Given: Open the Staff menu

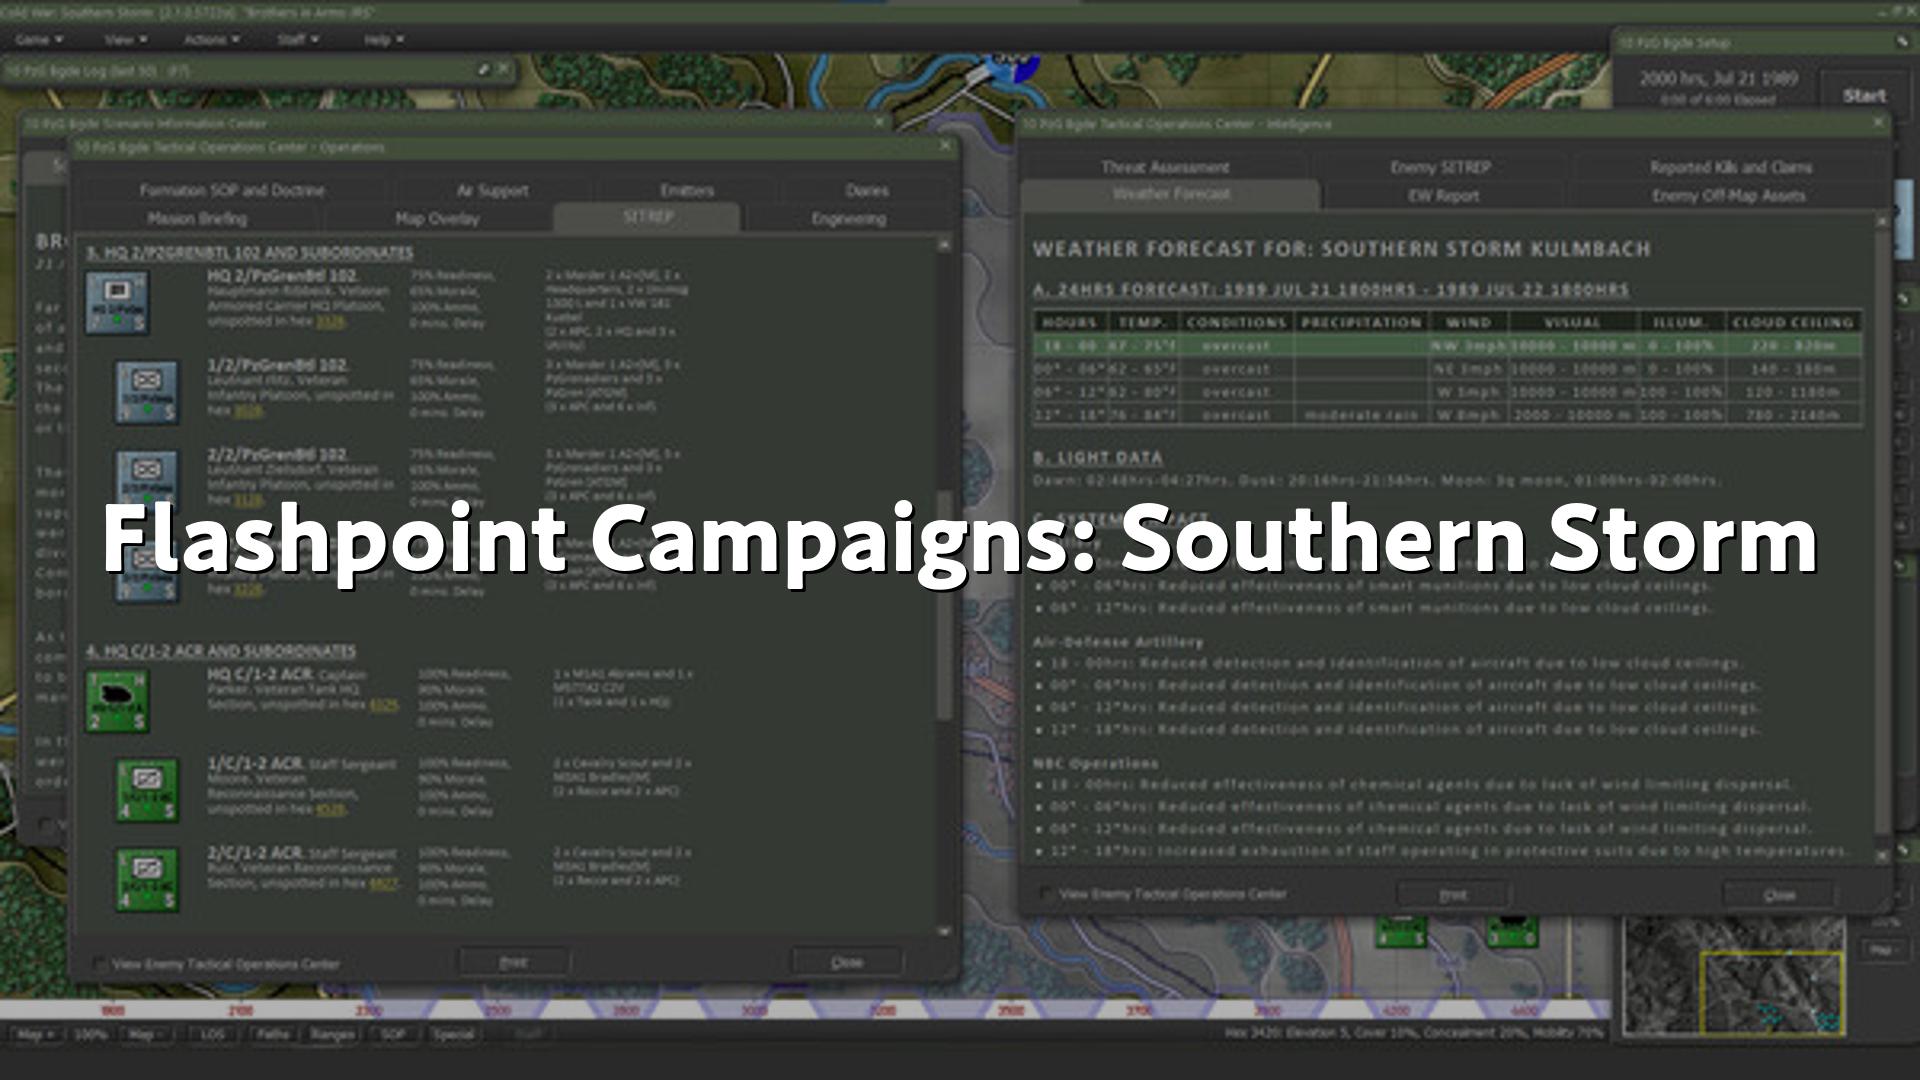Looking at the screenshot, I should (298, 40).
